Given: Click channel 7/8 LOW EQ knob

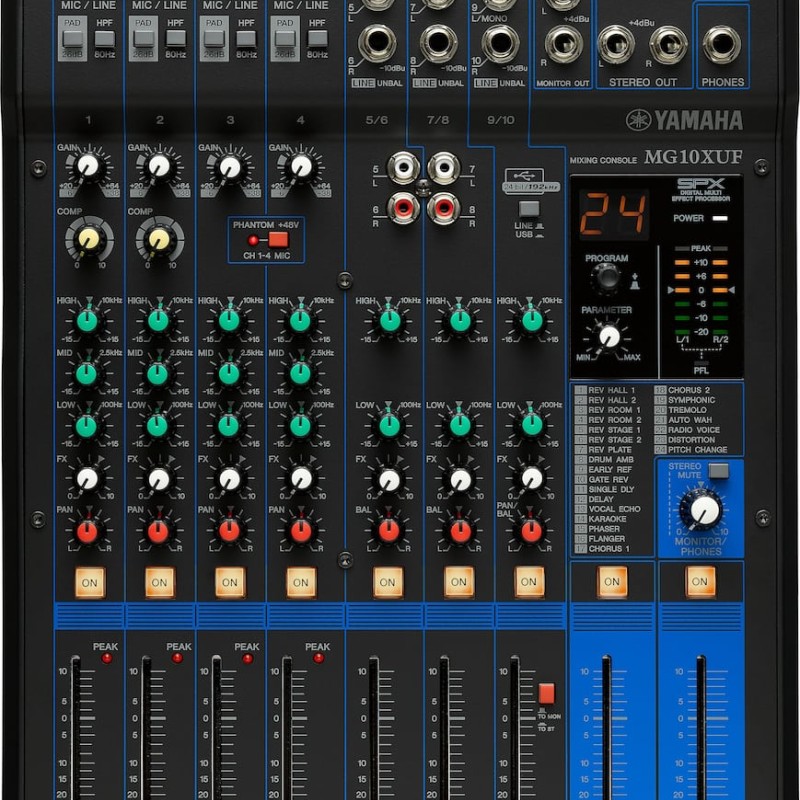Looking at the screenshot, I should coord(460,426).
